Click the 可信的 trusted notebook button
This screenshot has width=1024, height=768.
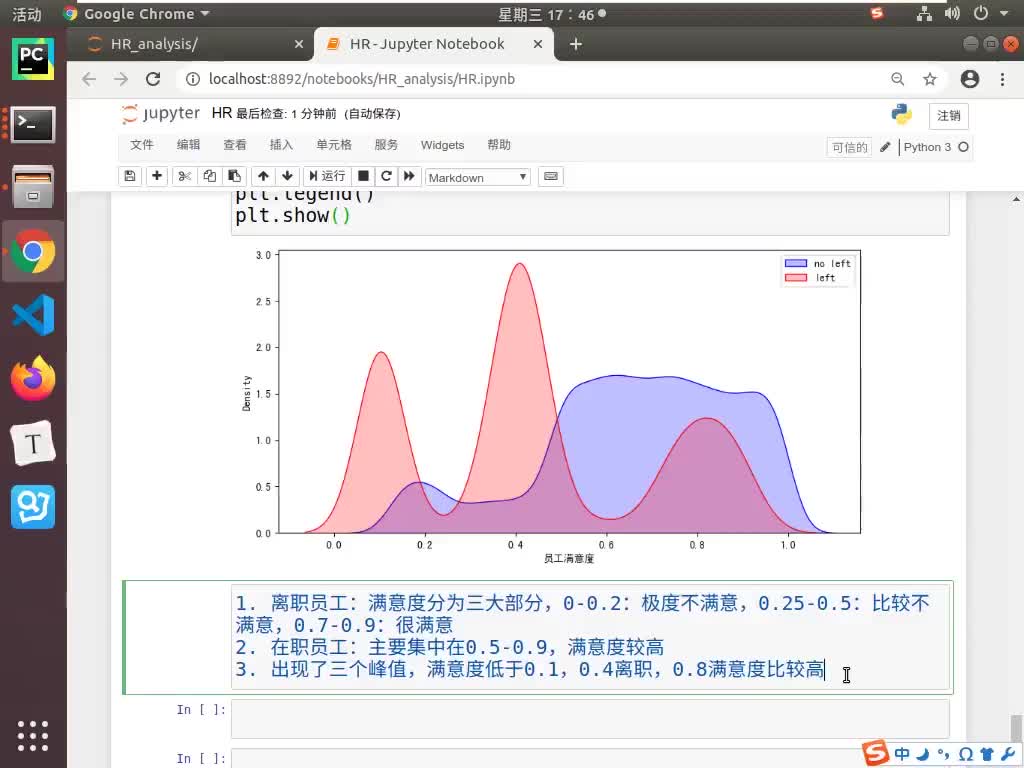(x=849, y=148)
